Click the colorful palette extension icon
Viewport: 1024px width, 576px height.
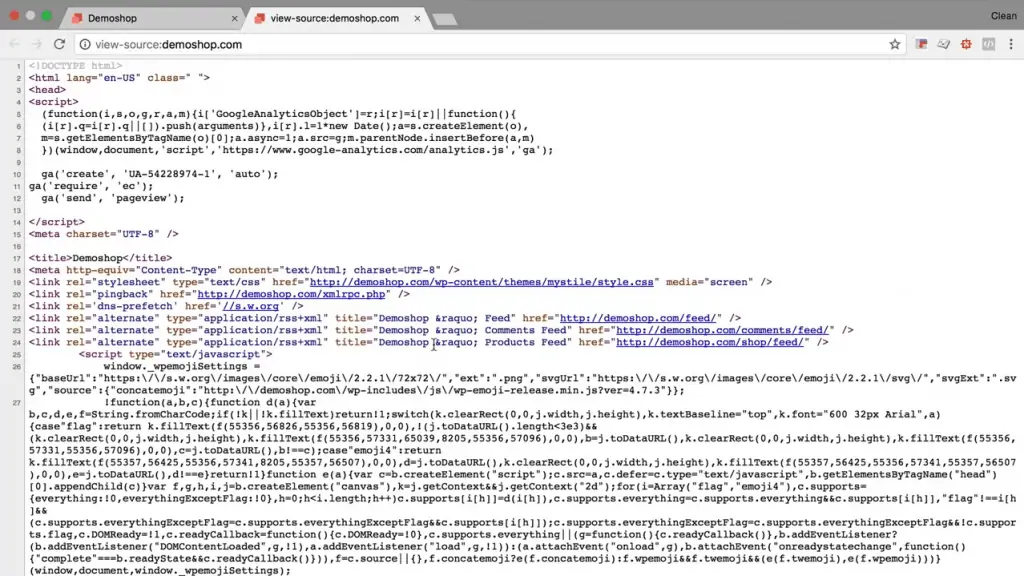click(921, 44)
